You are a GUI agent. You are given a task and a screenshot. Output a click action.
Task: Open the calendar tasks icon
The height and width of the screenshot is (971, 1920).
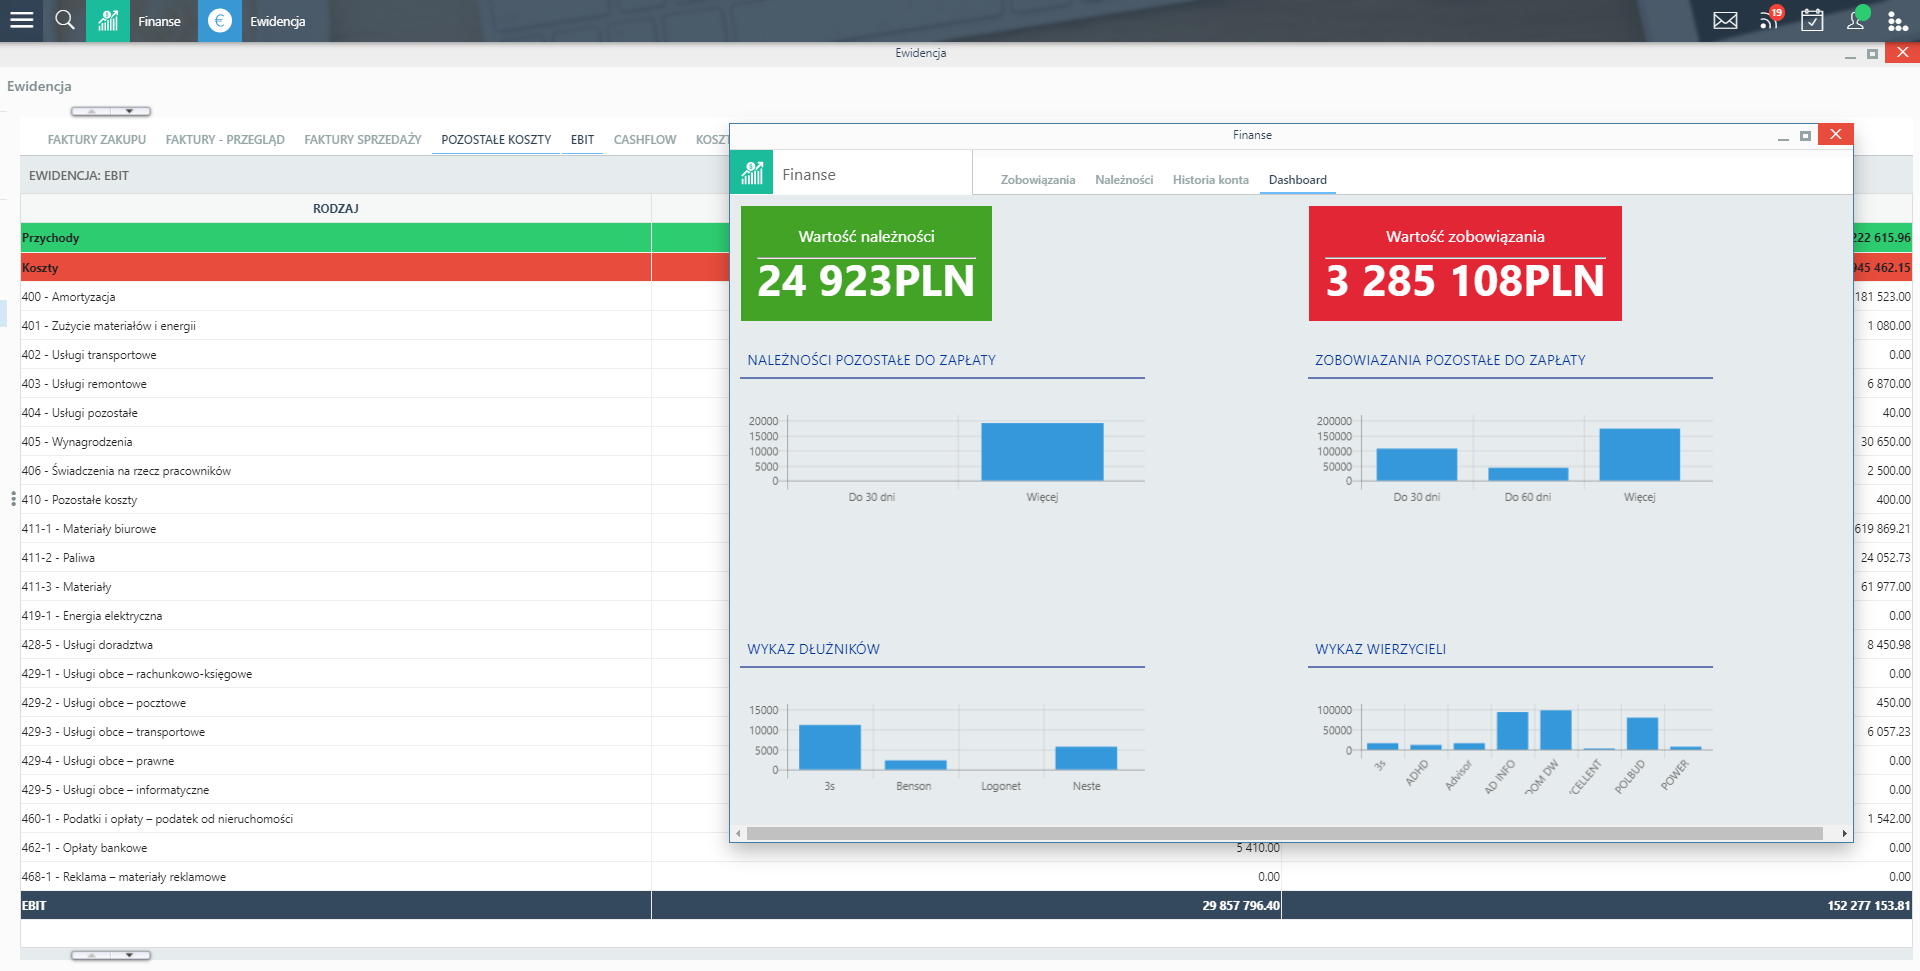click(1812, 20)
